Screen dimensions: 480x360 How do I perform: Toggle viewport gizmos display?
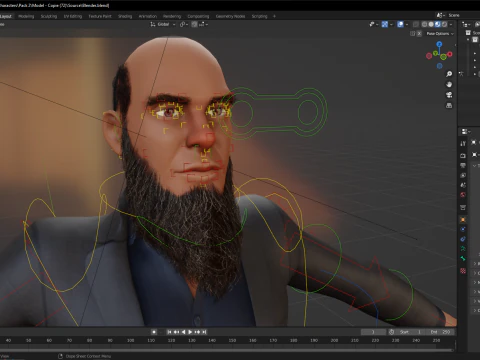click(385, 24)
